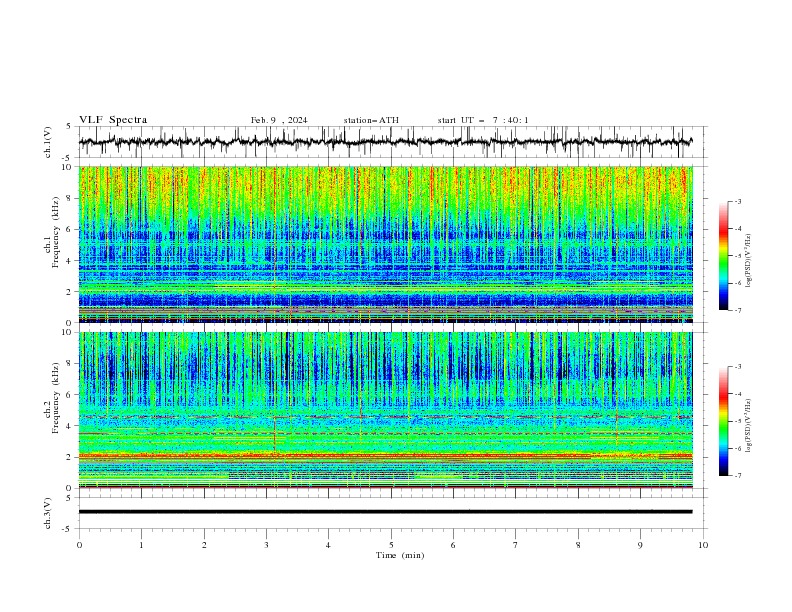Image resolution: width=792 pixels, height=612 pixels.
Task: Click the 'VLF Spectra' title text
Action: [113, 120]
